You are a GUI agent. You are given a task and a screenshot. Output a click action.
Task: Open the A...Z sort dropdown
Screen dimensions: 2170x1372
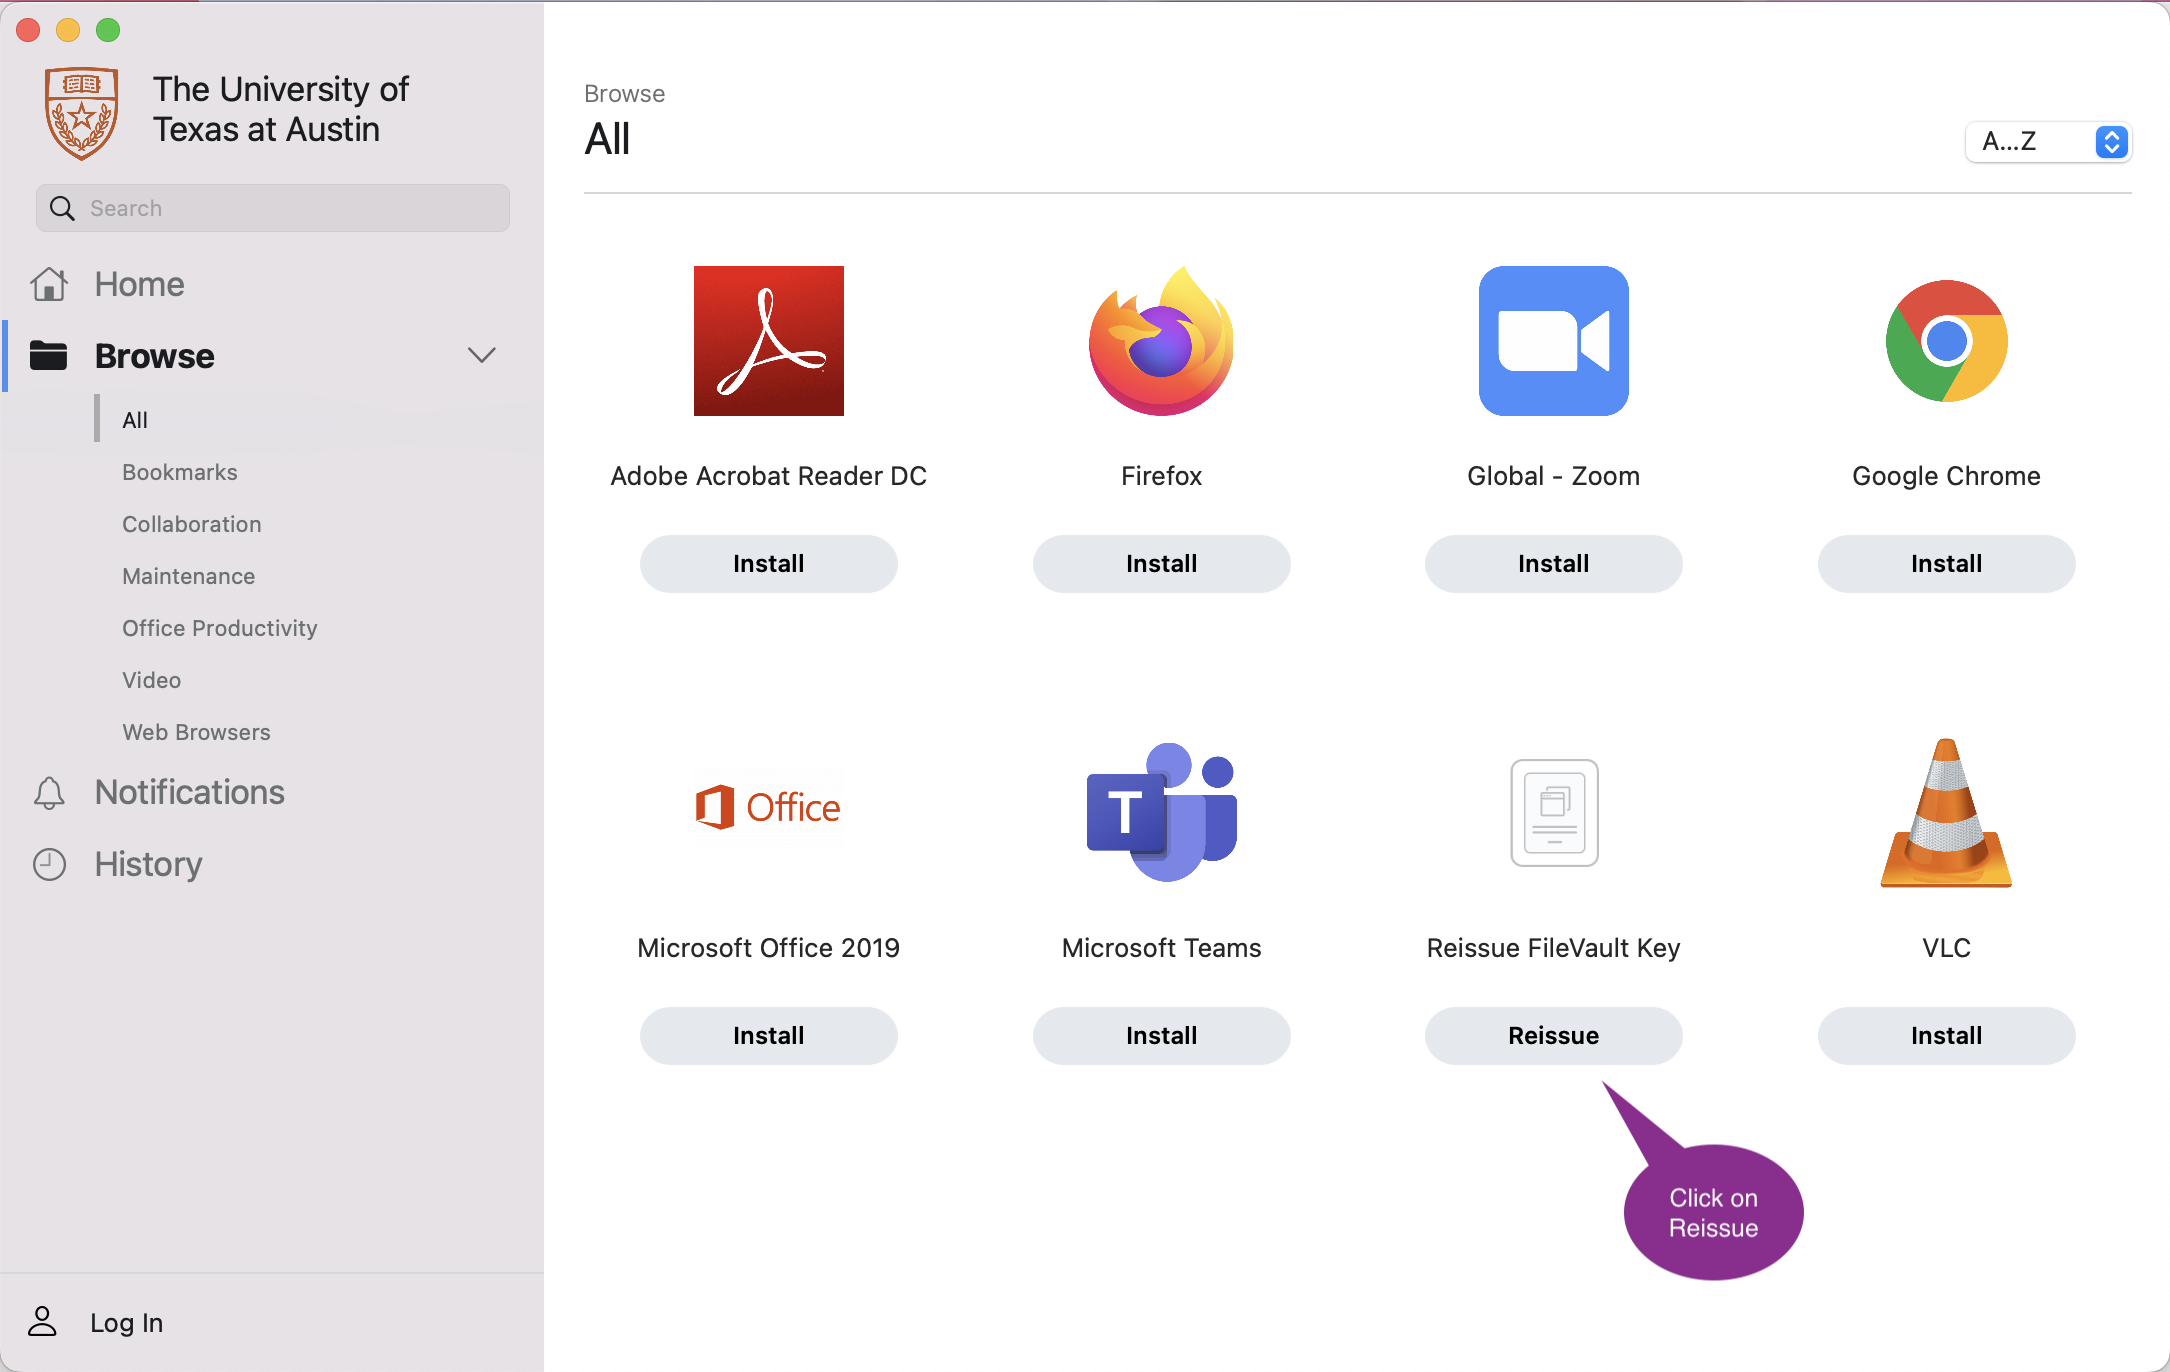pos(2048,142)
